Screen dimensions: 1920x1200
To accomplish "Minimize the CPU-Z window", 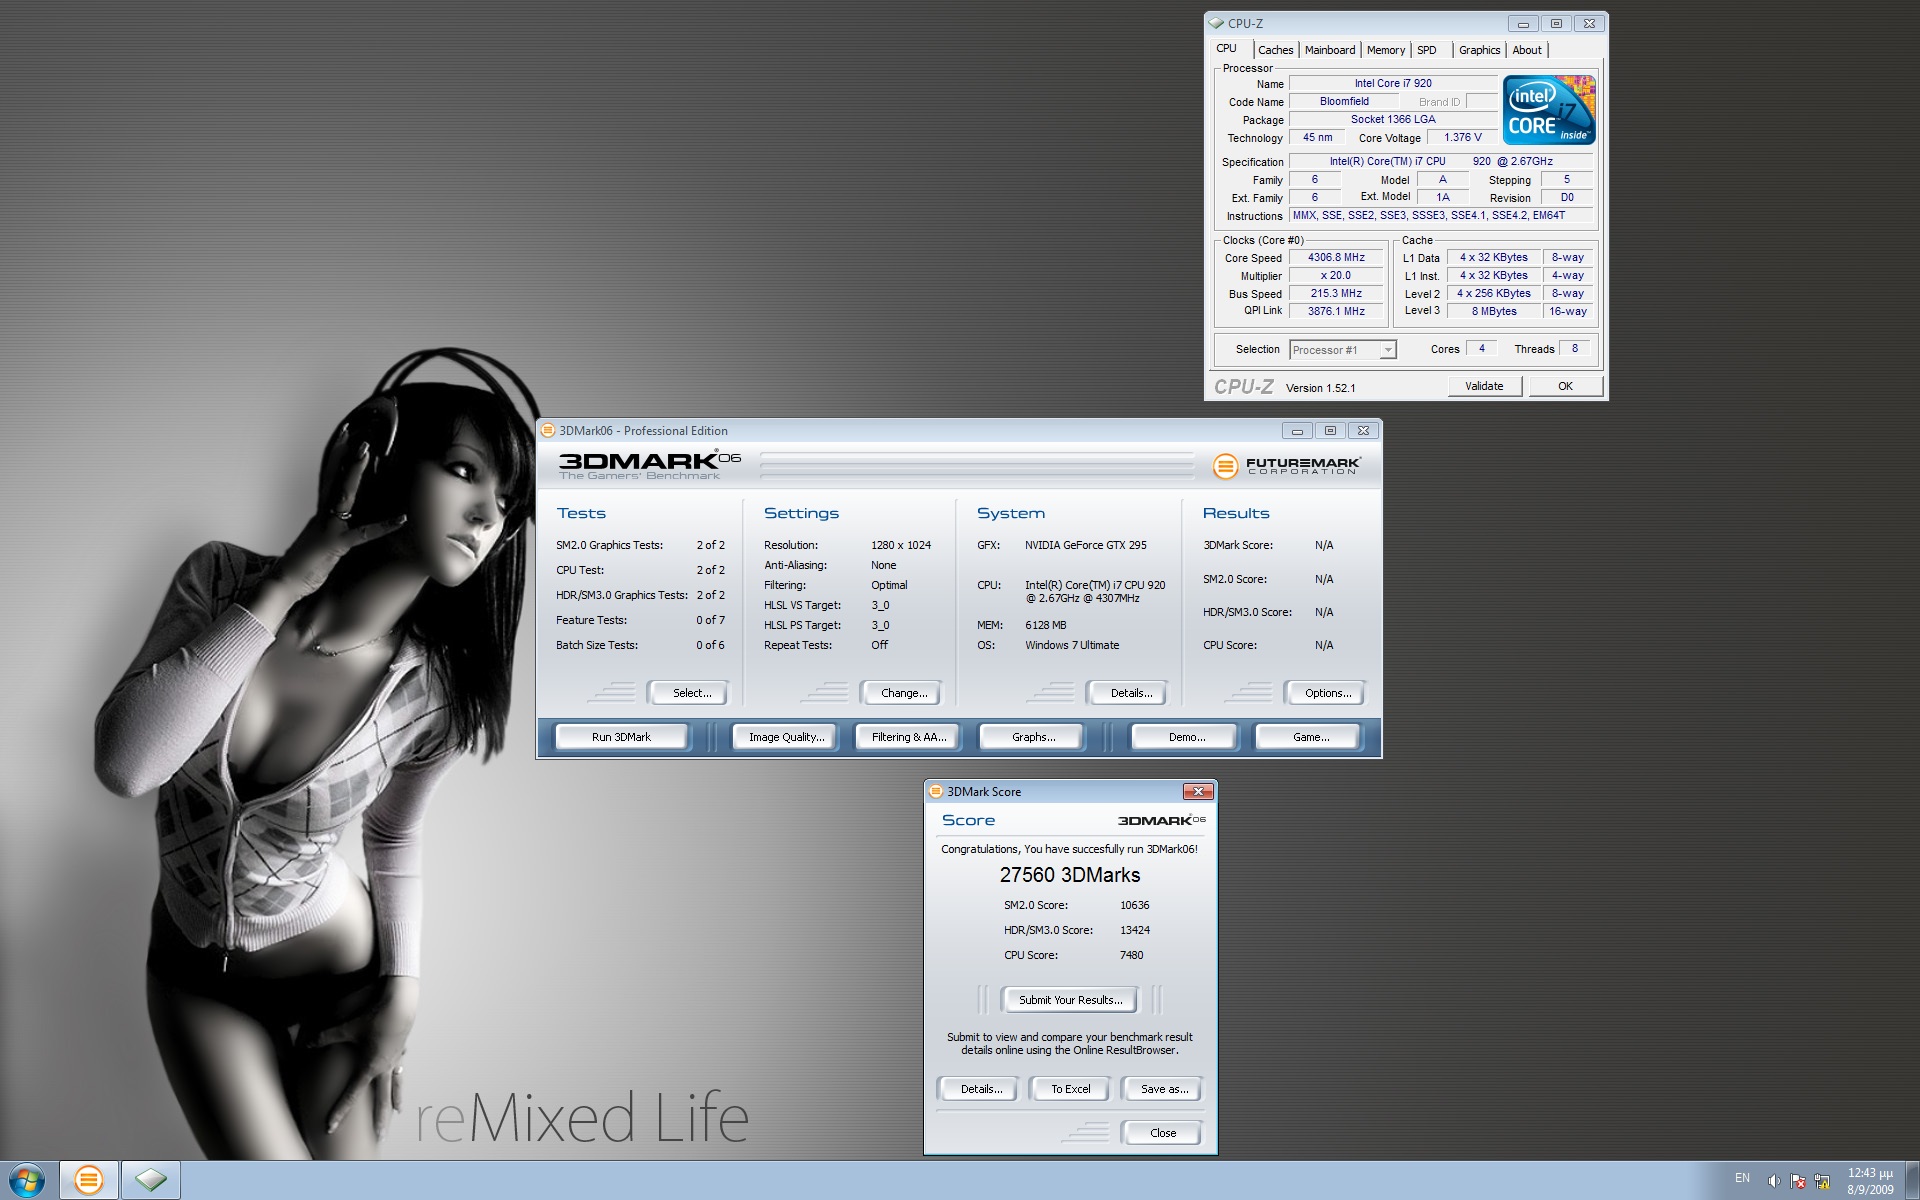I will 1523,23.
